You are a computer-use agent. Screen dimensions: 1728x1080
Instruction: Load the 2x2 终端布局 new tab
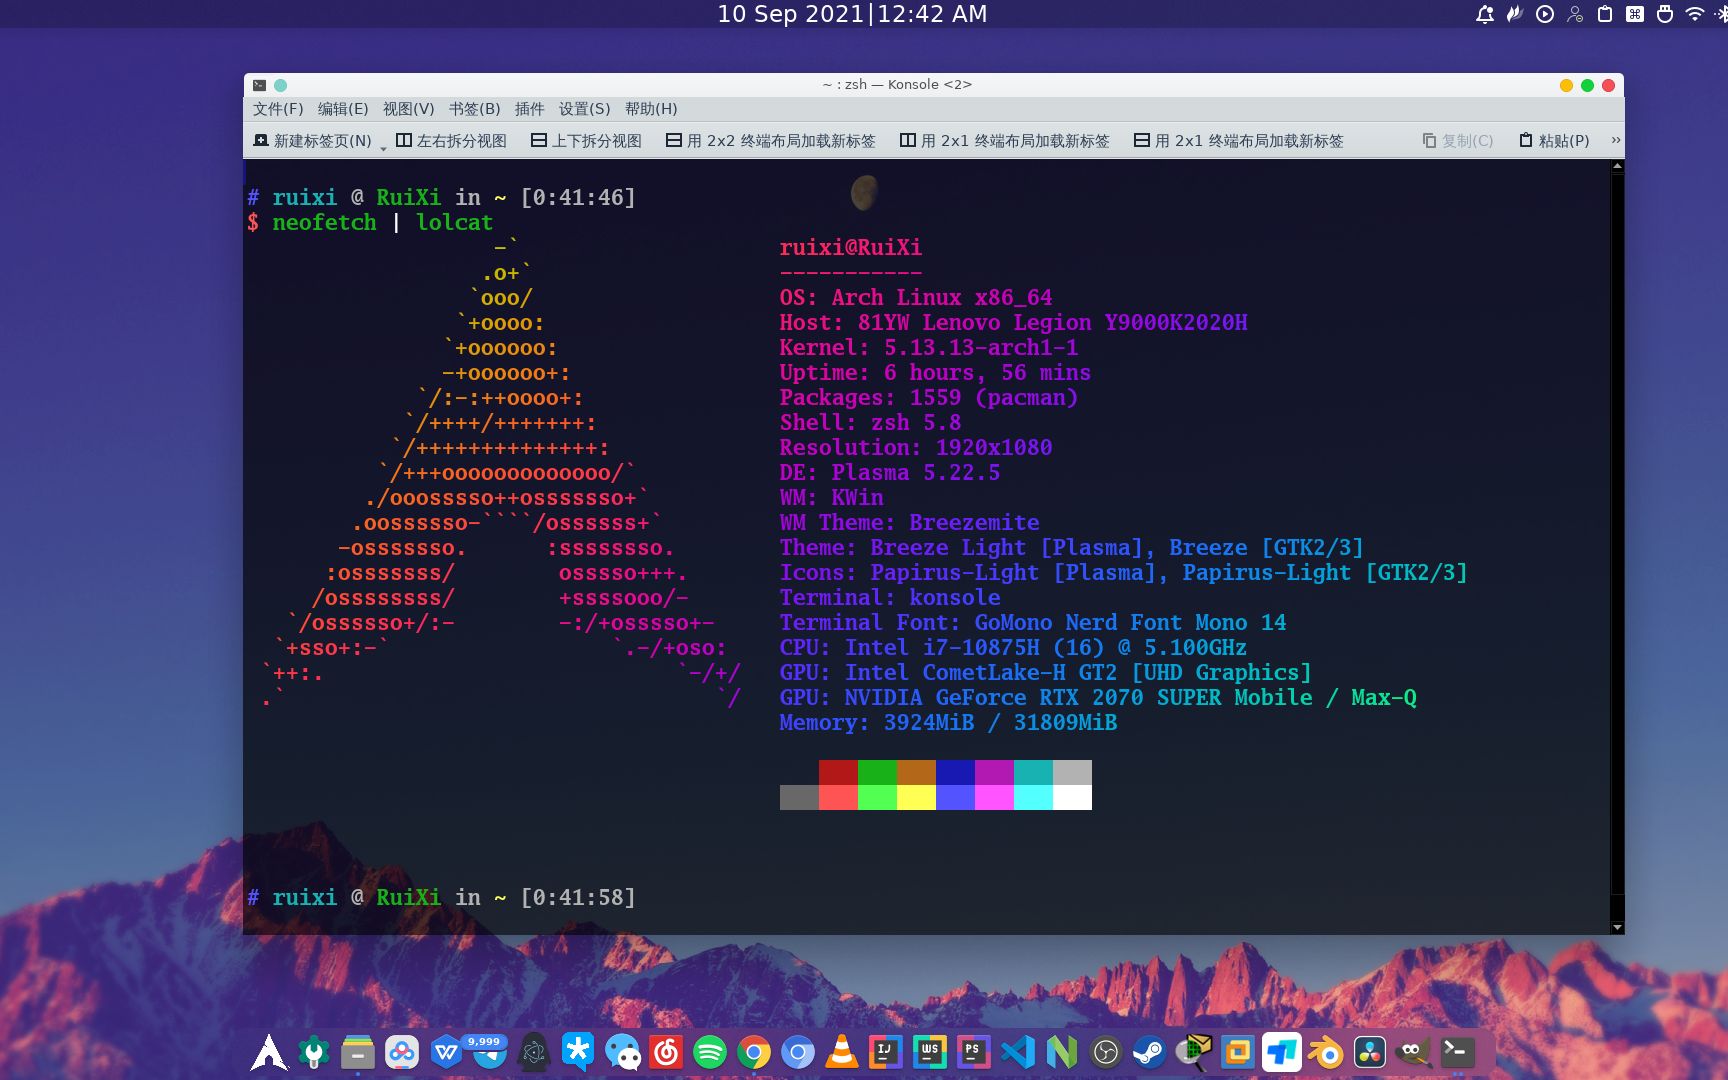[x=770, y=141]
